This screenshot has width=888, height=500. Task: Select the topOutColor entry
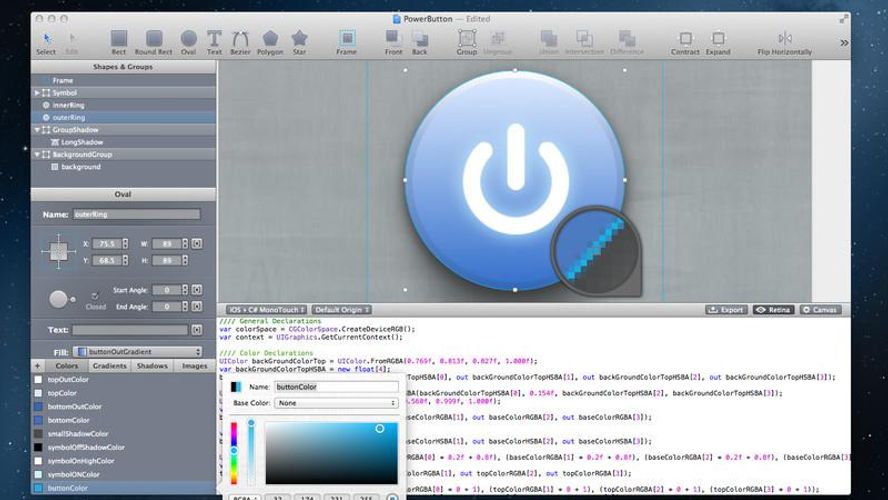[x=123, y=379]
